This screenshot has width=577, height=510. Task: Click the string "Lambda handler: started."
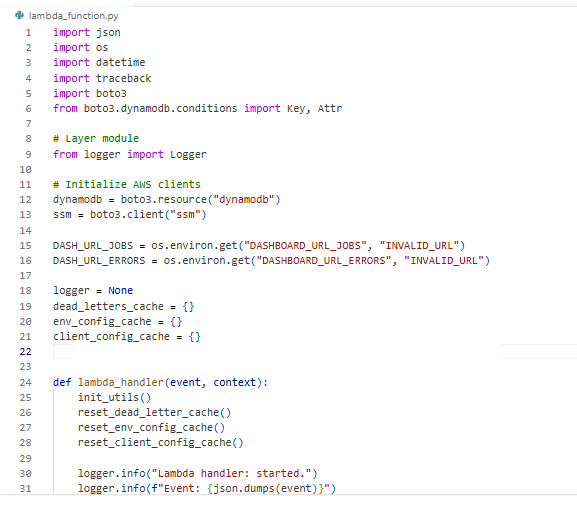[231, 474]
